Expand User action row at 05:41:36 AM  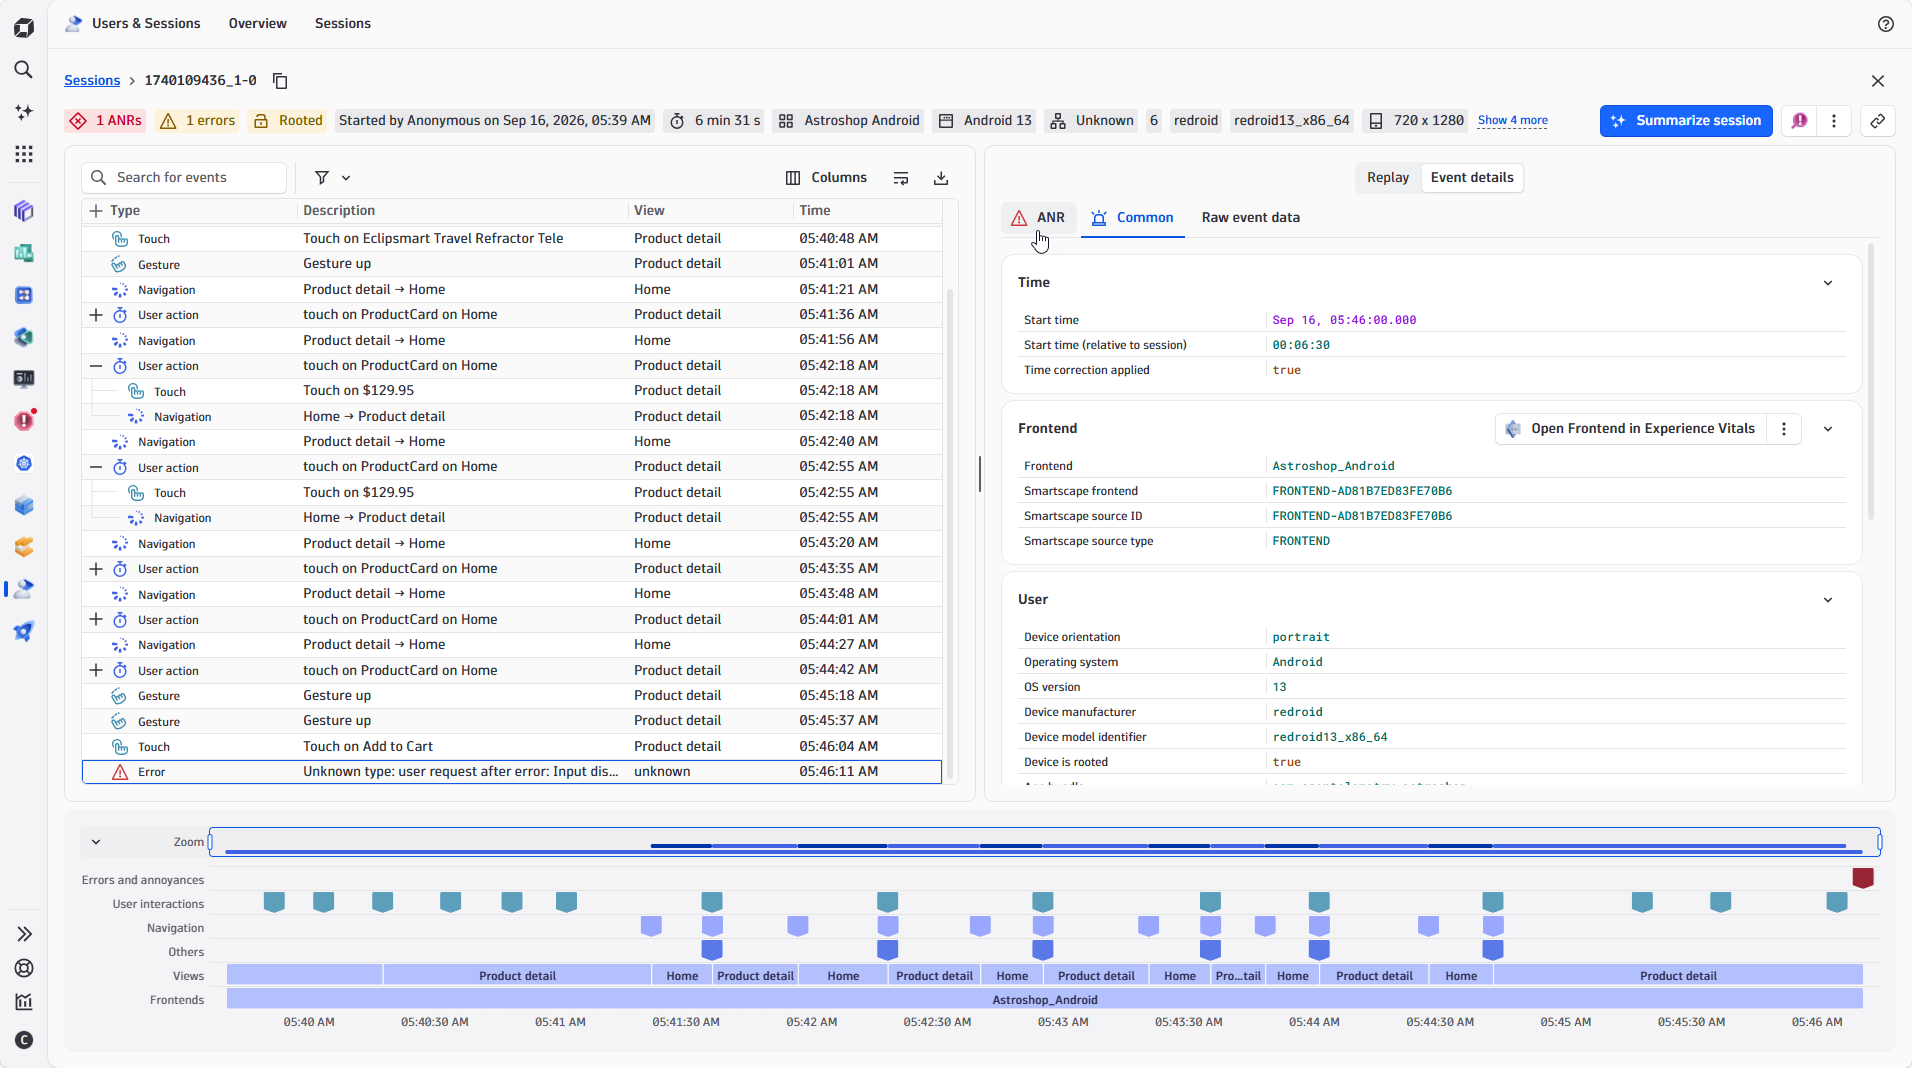click(96, 316)
